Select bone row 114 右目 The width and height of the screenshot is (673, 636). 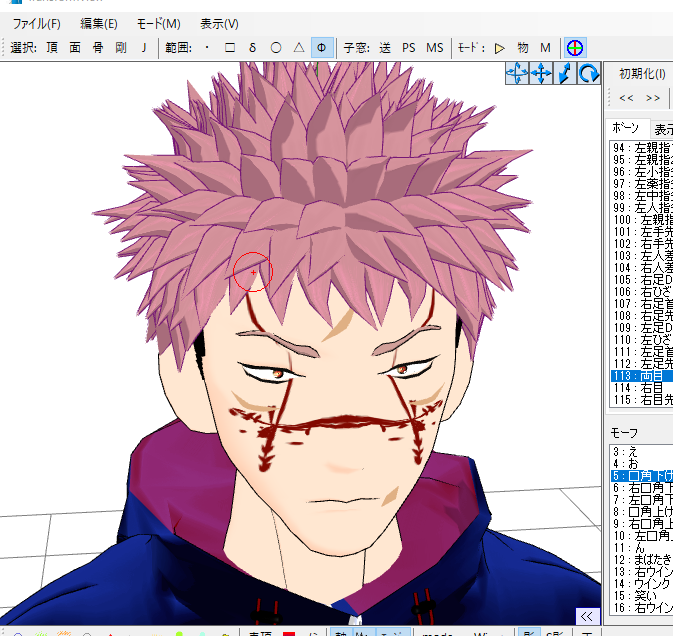pos(642,388)
